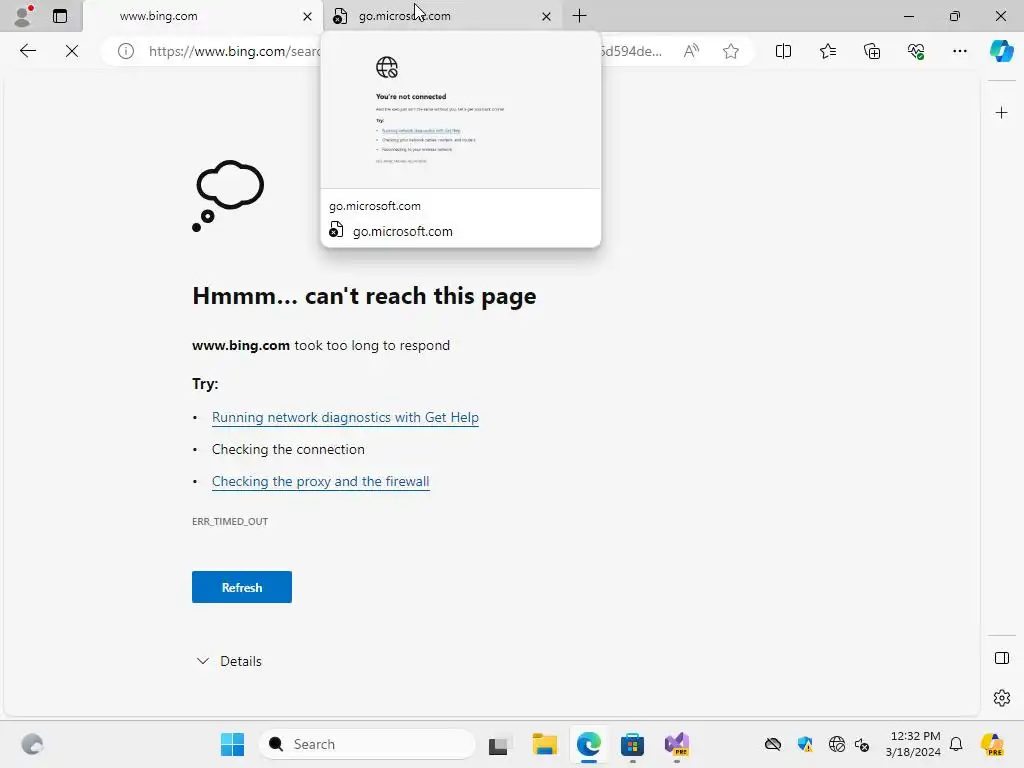
Task: Close the go.microsoft.com tab
Action: coord(547,16)
